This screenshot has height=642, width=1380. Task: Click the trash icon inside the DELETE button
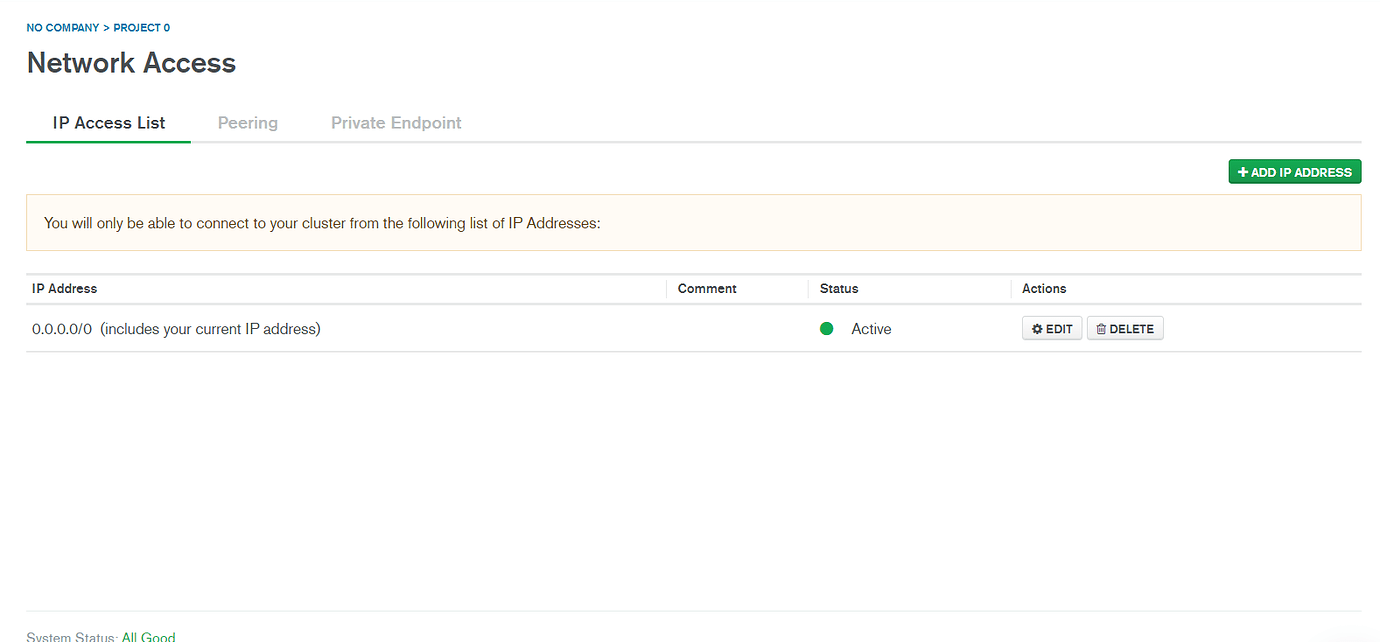pos(1100,328)
